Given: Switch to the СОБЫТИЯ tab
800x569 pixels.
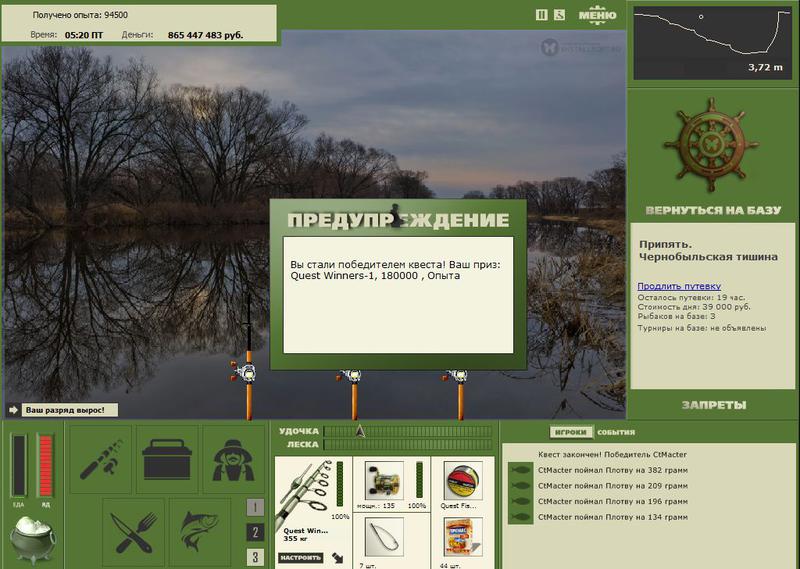Looking at the screenshot, I should (616, 432).
